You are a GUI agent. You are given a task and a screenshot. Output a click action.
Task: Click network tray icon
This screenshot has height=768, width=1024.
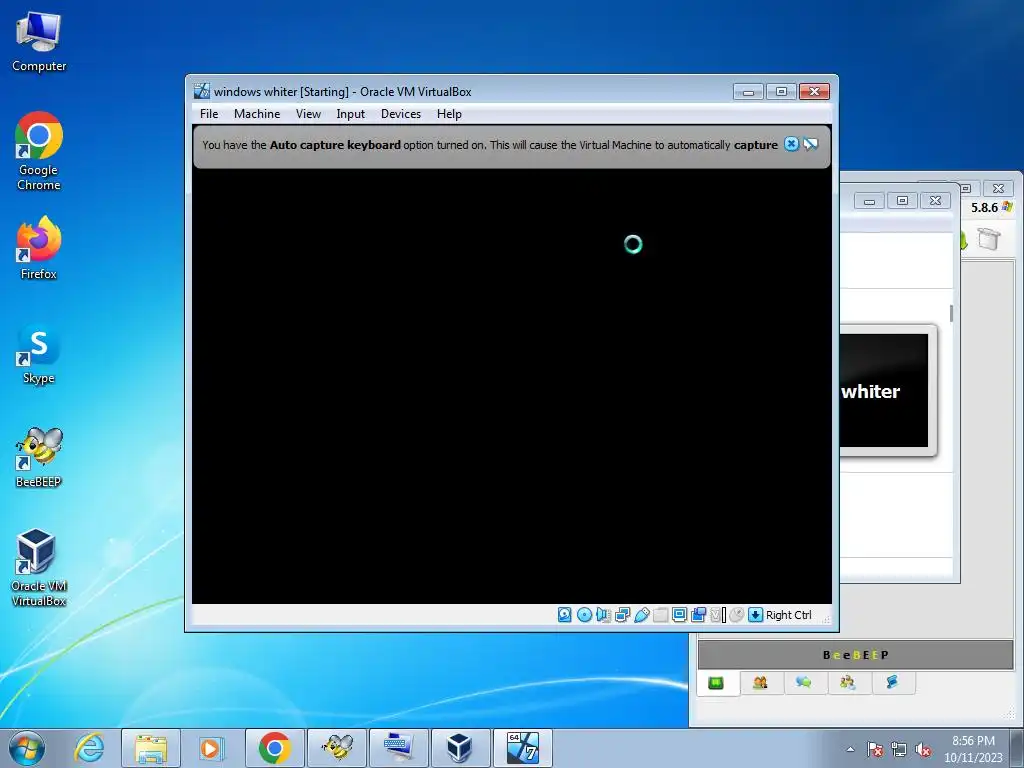(x=899, y=749)
